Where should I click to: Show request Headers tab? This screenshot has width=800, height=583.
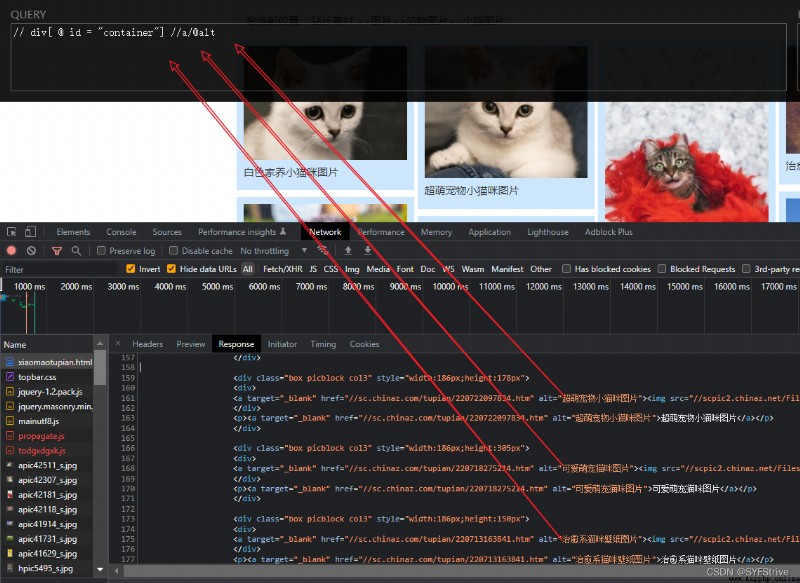point(147,344)
